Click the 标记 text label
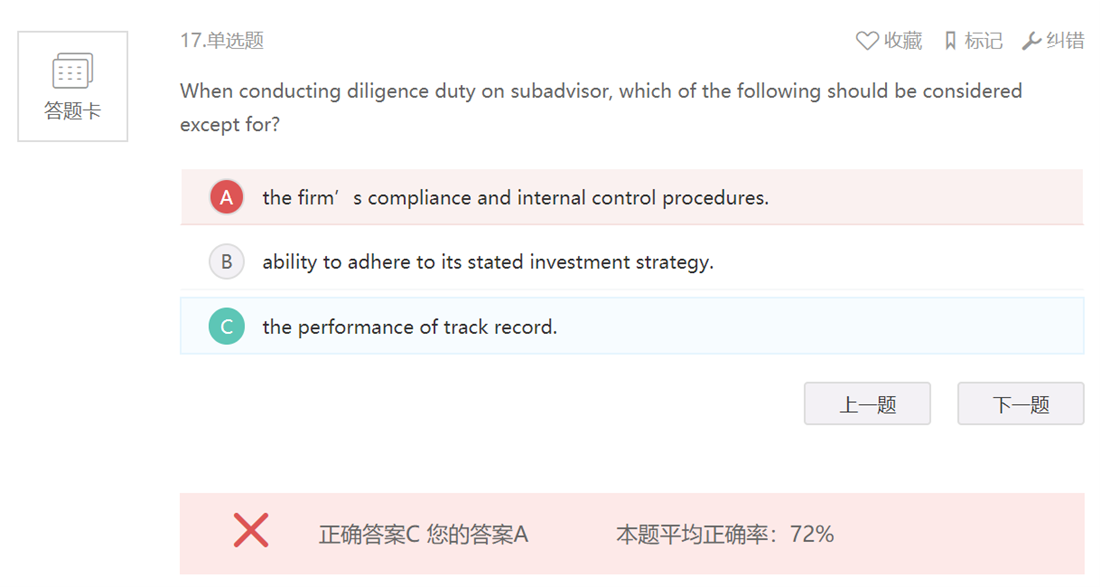The image size is (1100, 587). (983, 41)
